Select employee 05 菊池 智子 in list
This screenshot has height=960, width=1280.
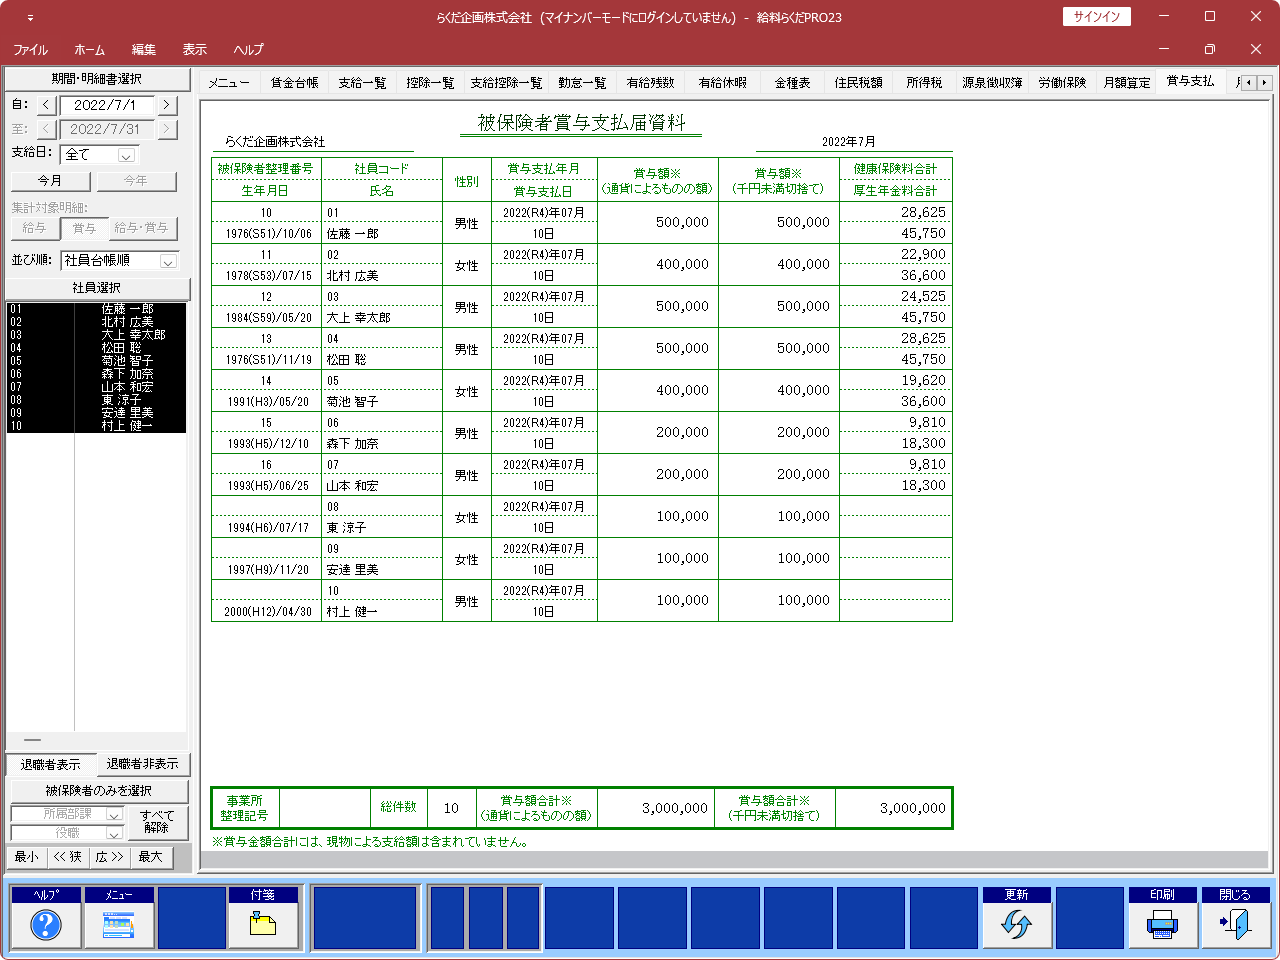click(96, 361)
